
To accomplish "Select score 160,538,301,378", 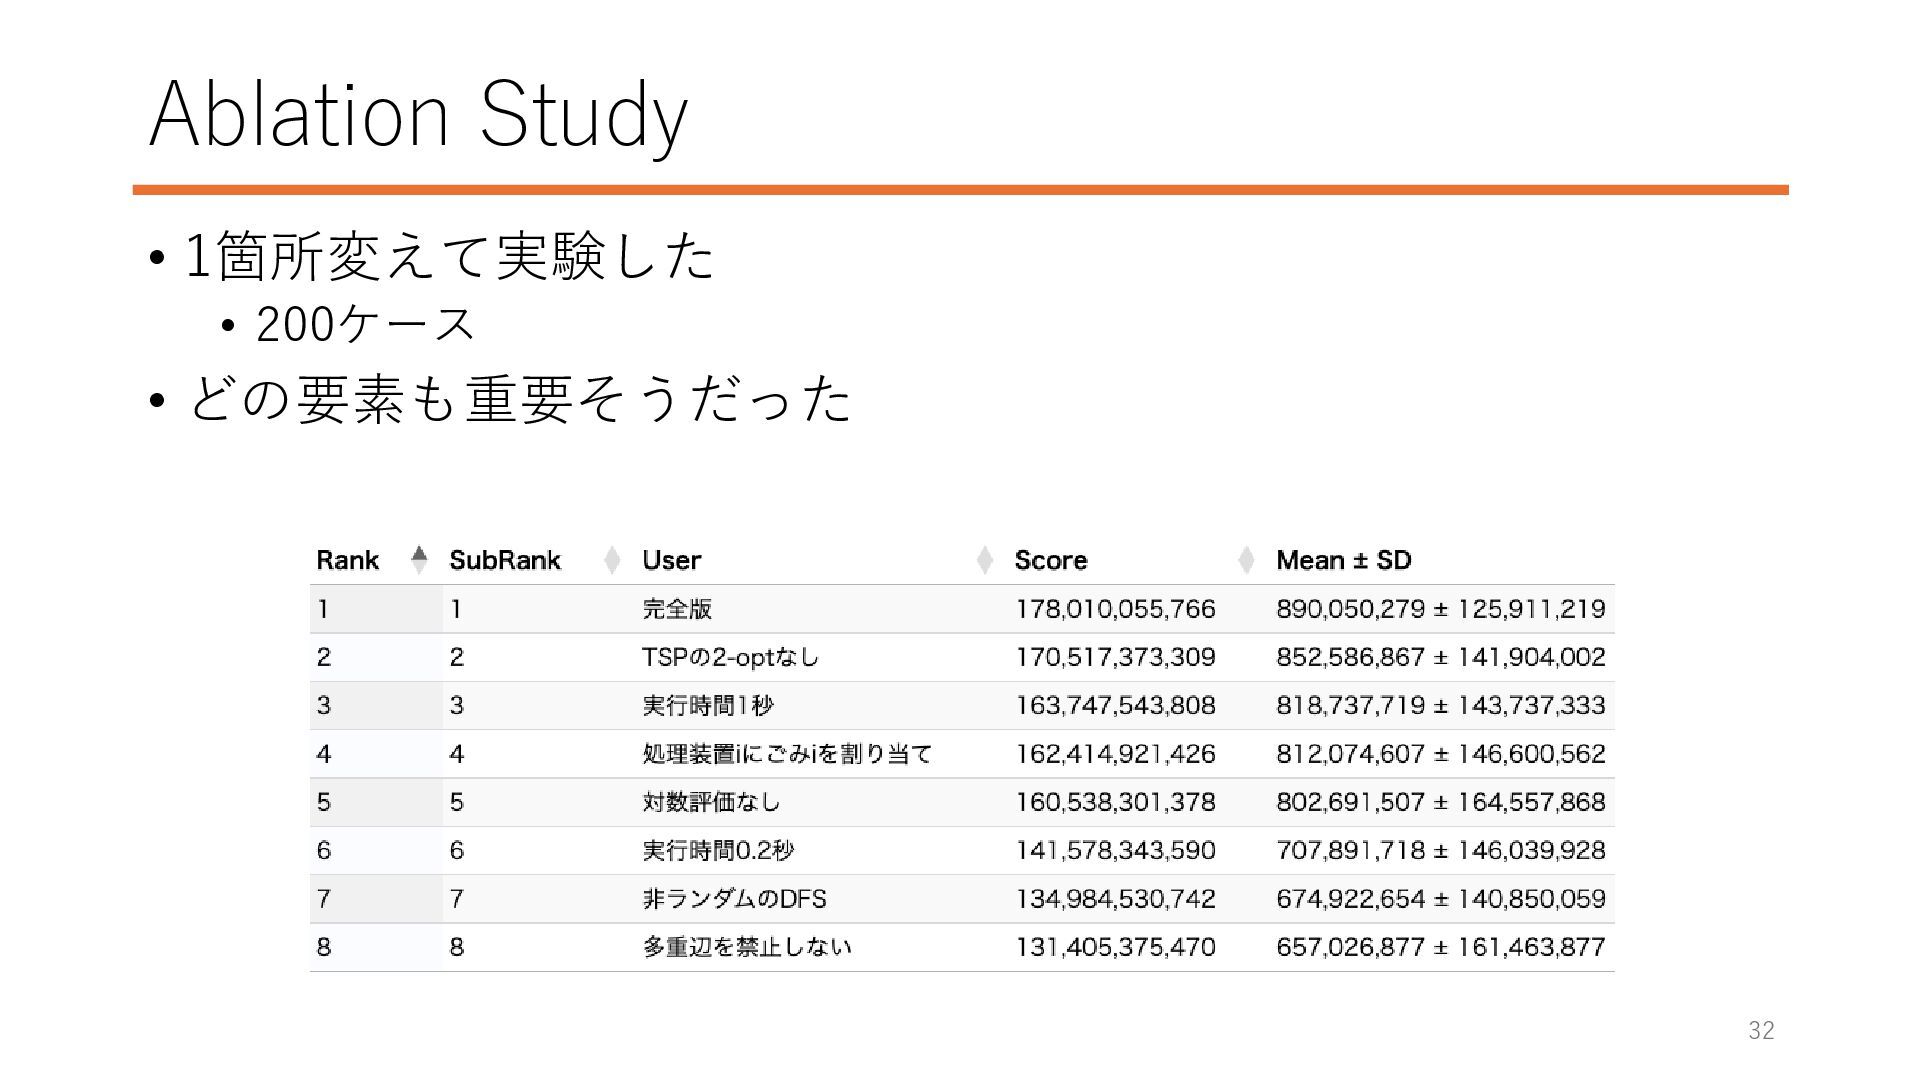I will click(1115, 802).
